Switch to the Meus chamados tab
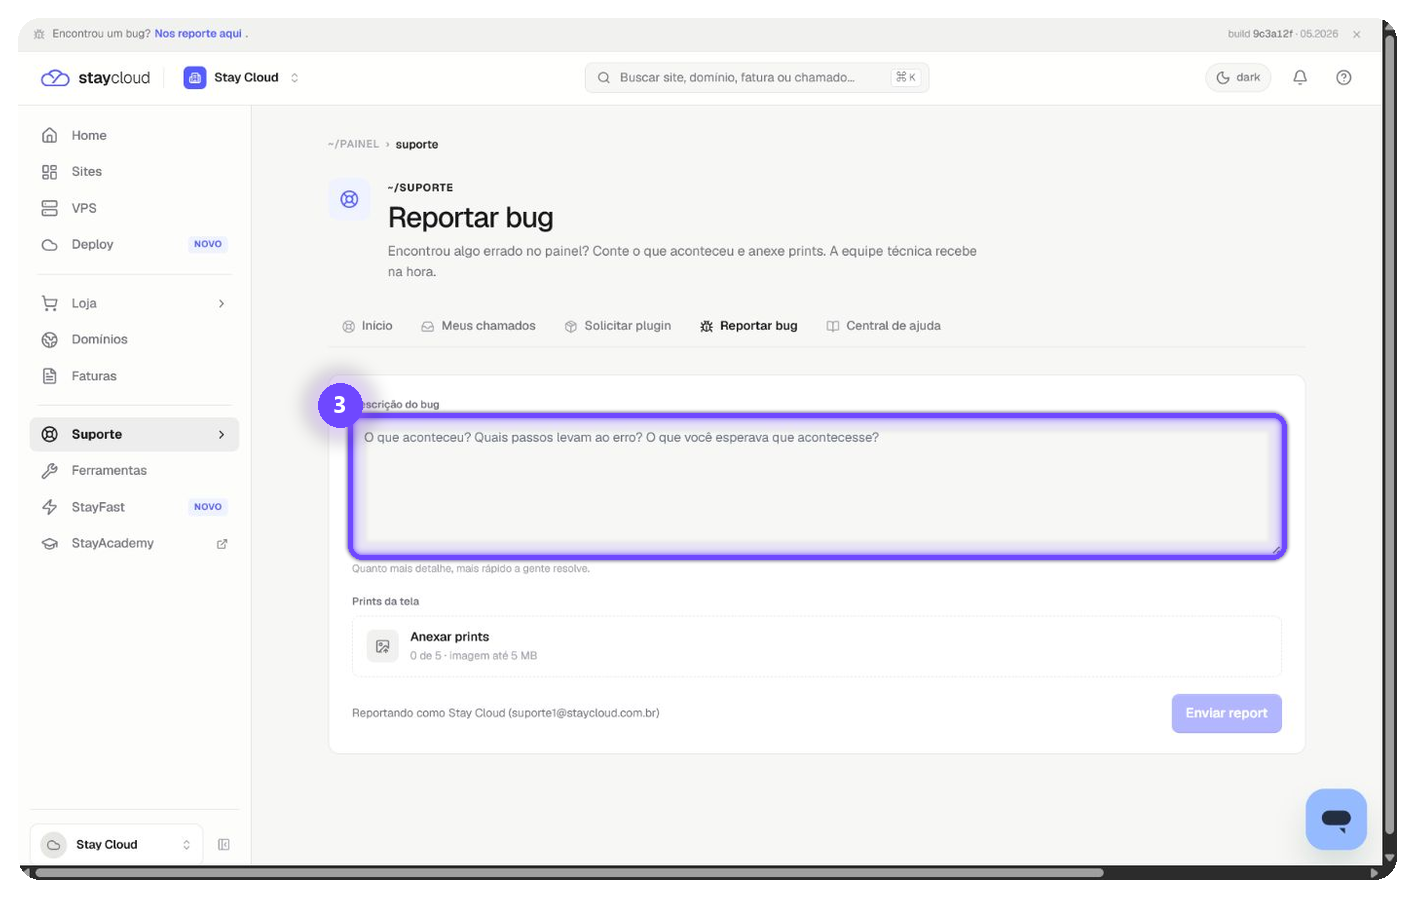The height and width of the screenshot is (898, 1415). [x=478, y=326]
